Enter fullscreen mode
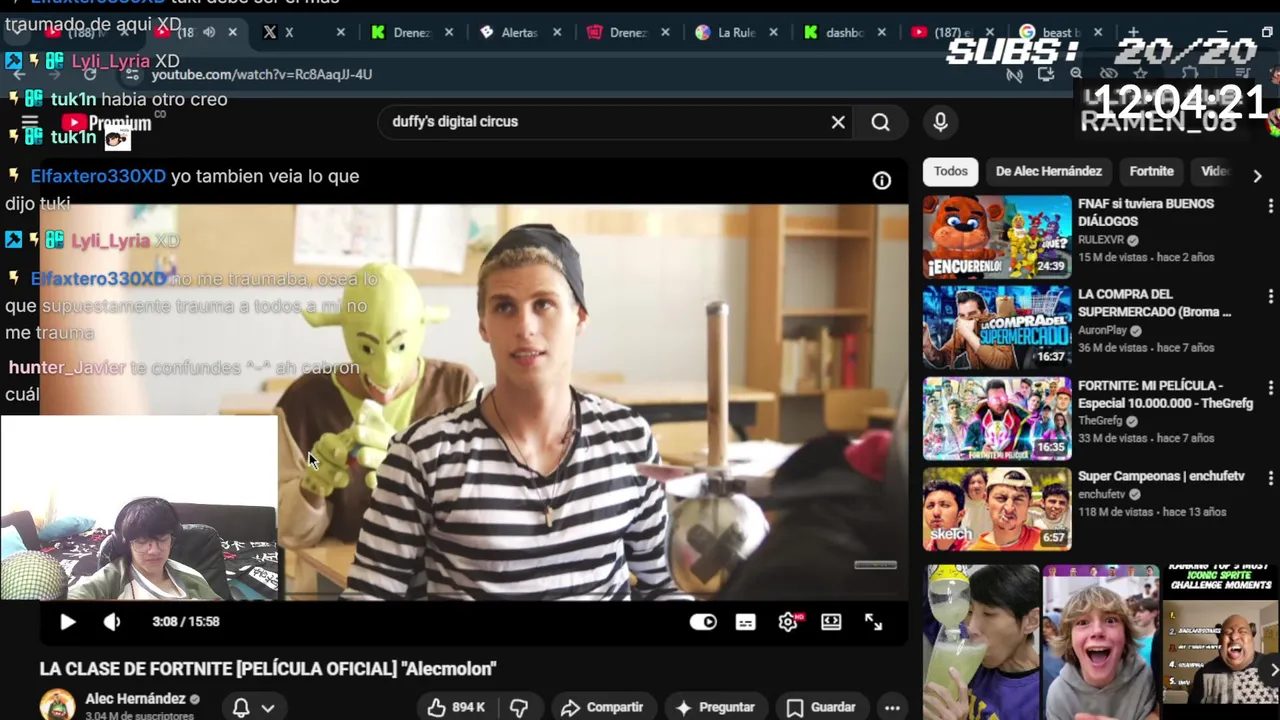 tap(874, 622)
